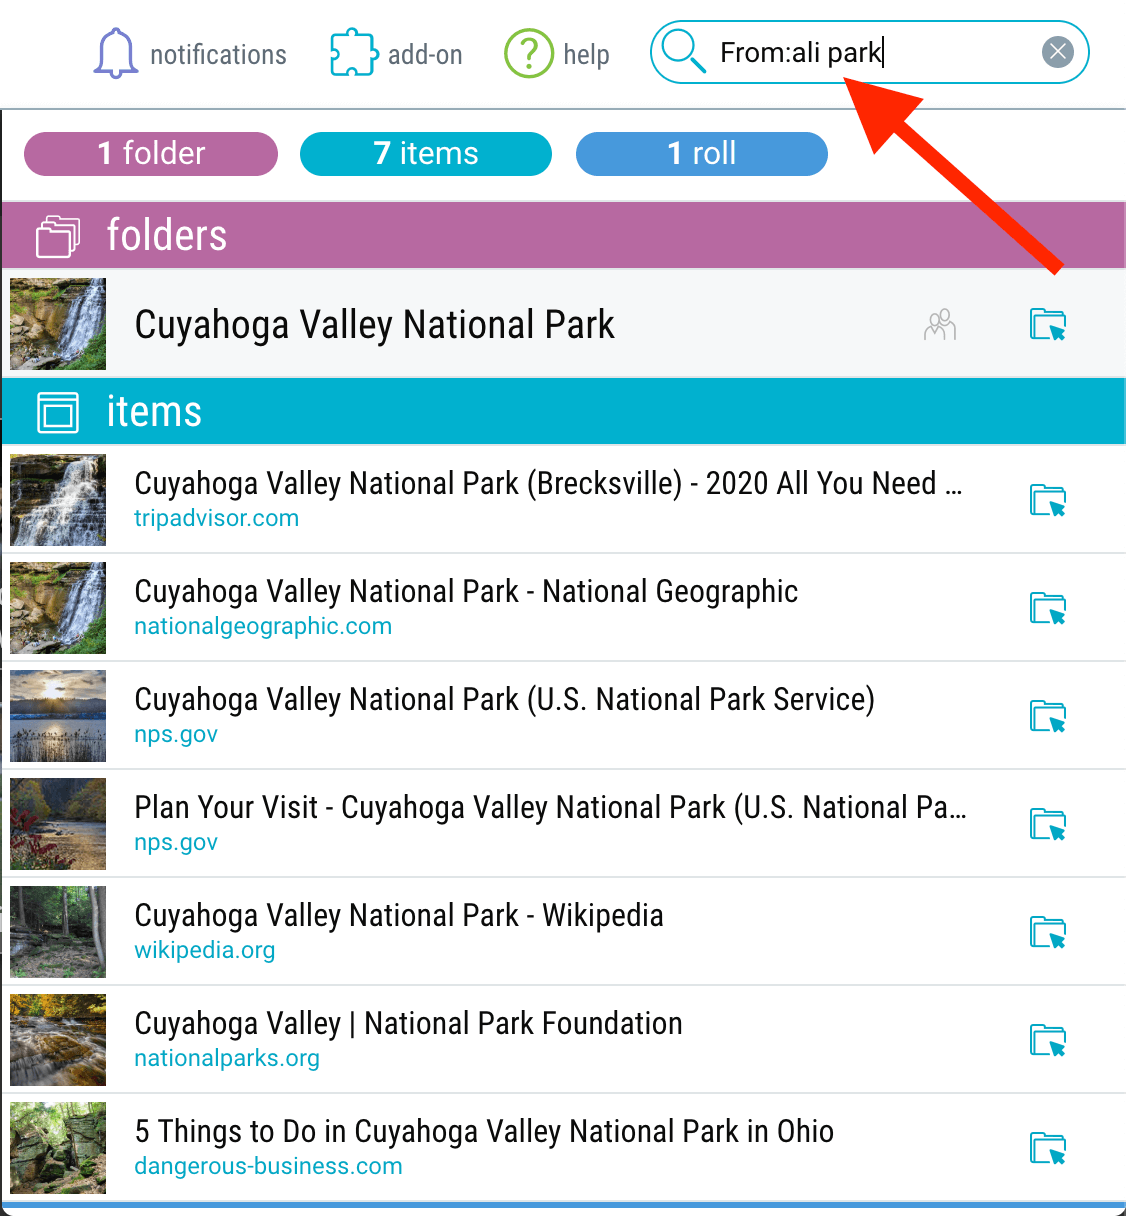
Task: Filter results by 1 roll pill
Action: pyautogui.click(x=702, y=154)
